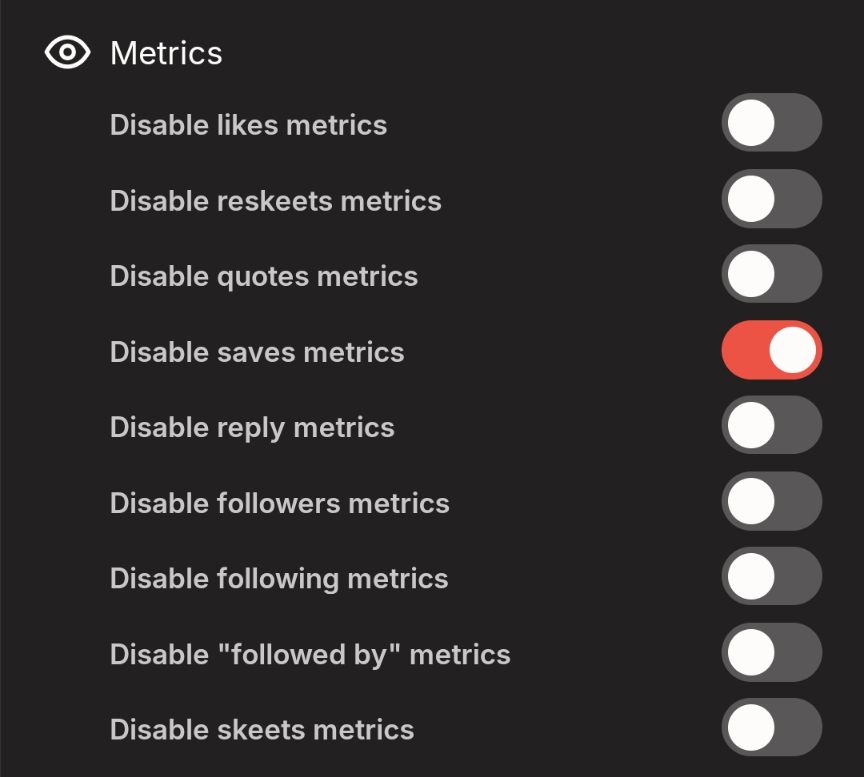Image resolution: width=864 pixels, height=777 pixels.
Task: Turn on the reskeets metrics toggle switch
Action: pos(771,199)
